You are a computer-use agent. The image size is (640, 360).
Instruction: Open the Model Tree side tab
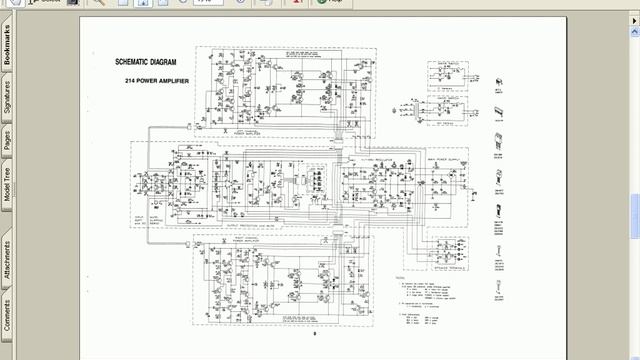pyautogui.click(x=7, y=185)
